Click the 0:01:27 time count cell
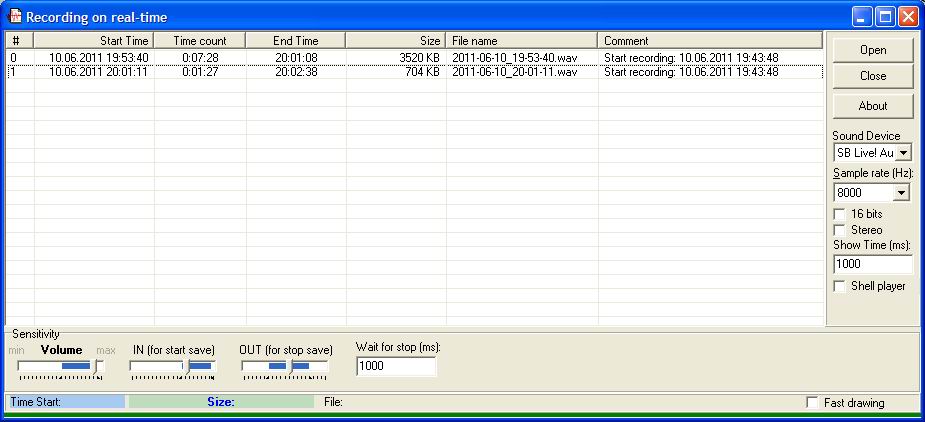 (200, 72)
